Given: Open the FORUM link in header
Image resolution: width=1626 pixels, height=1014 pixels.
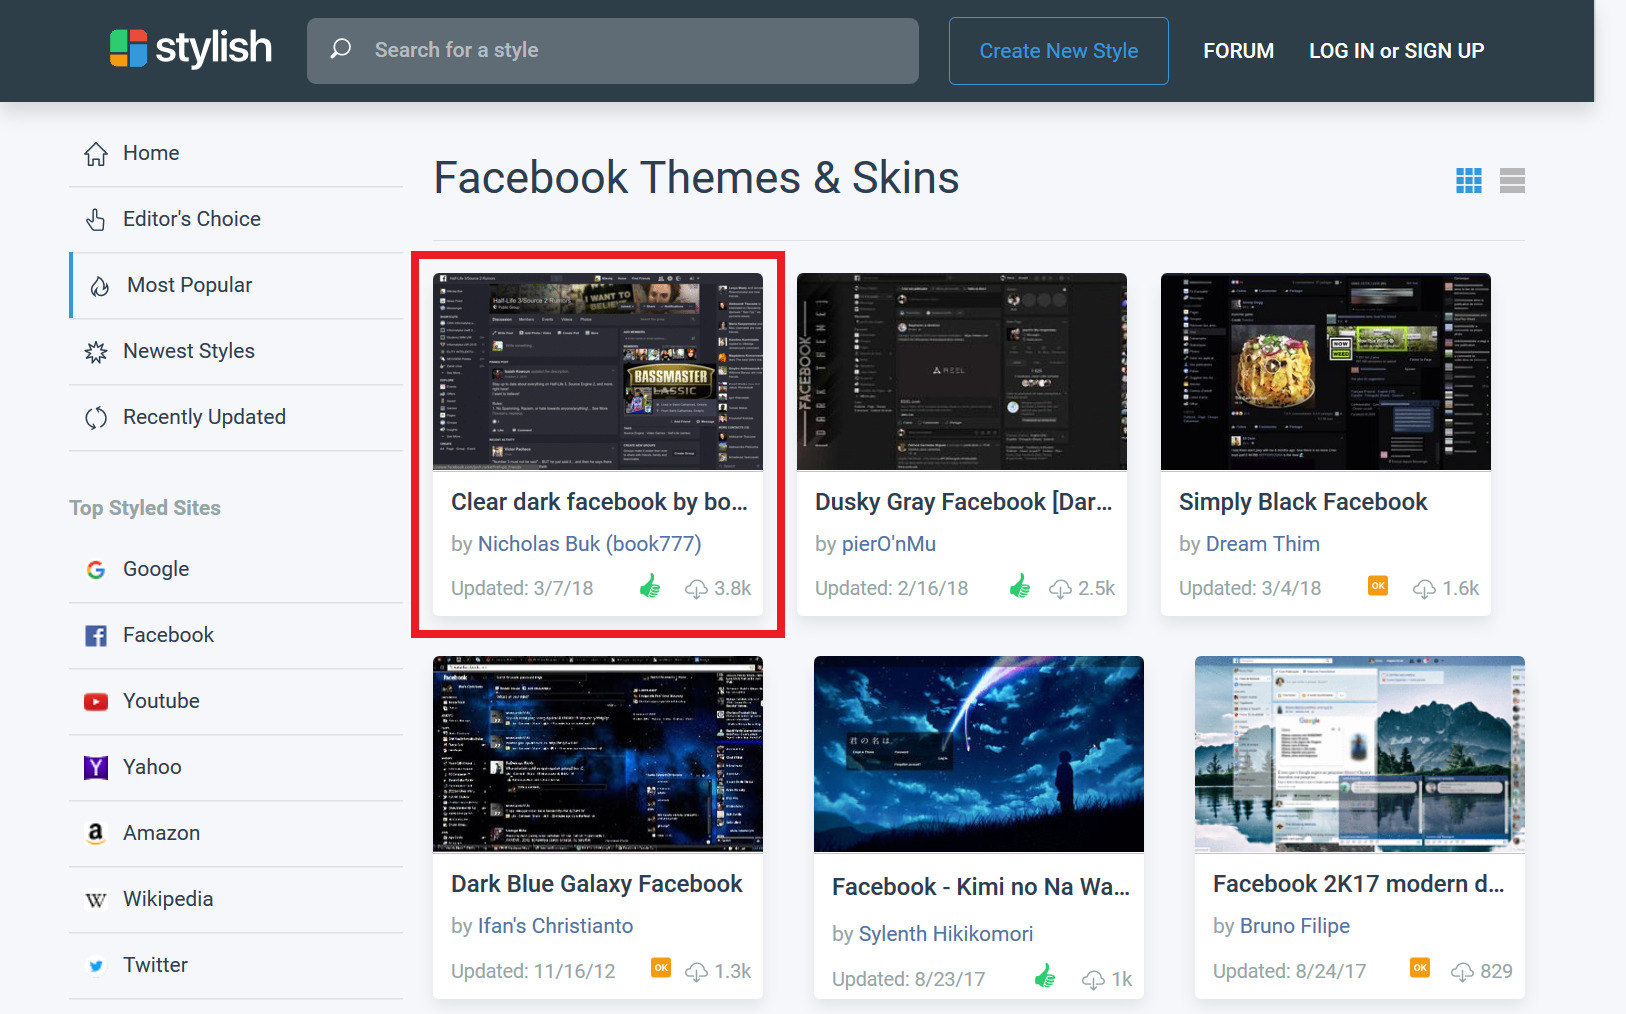Looking at the screenshot, I should 1238,51.
